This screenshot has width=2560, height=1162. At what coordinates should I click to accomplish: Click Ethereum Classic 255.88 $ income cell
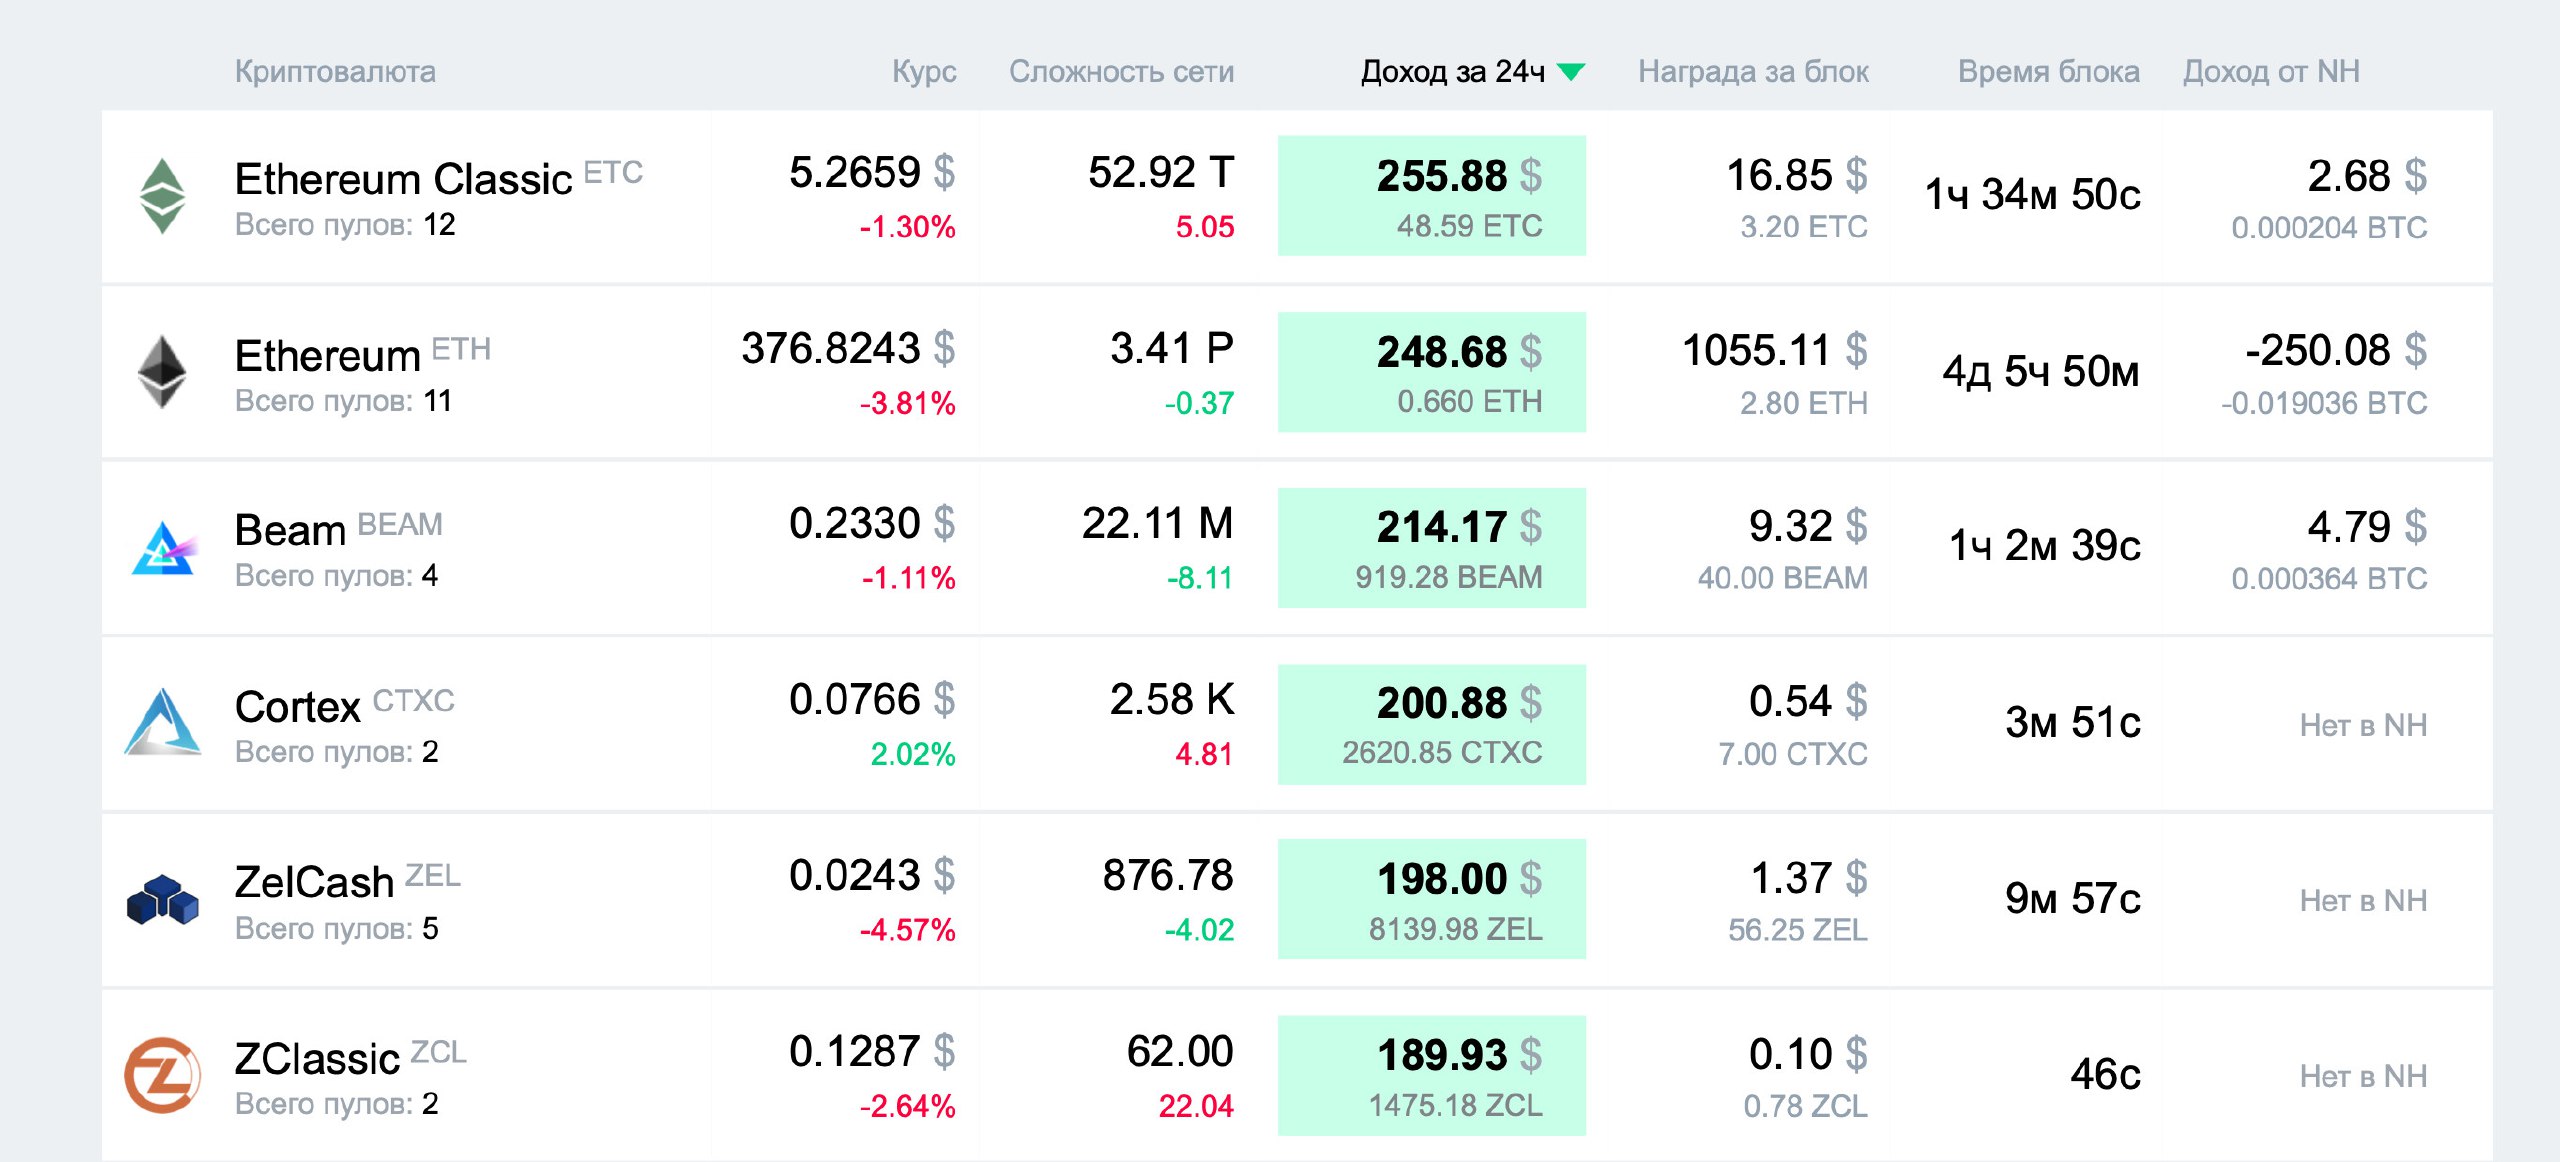click(x=1431, y=196)
